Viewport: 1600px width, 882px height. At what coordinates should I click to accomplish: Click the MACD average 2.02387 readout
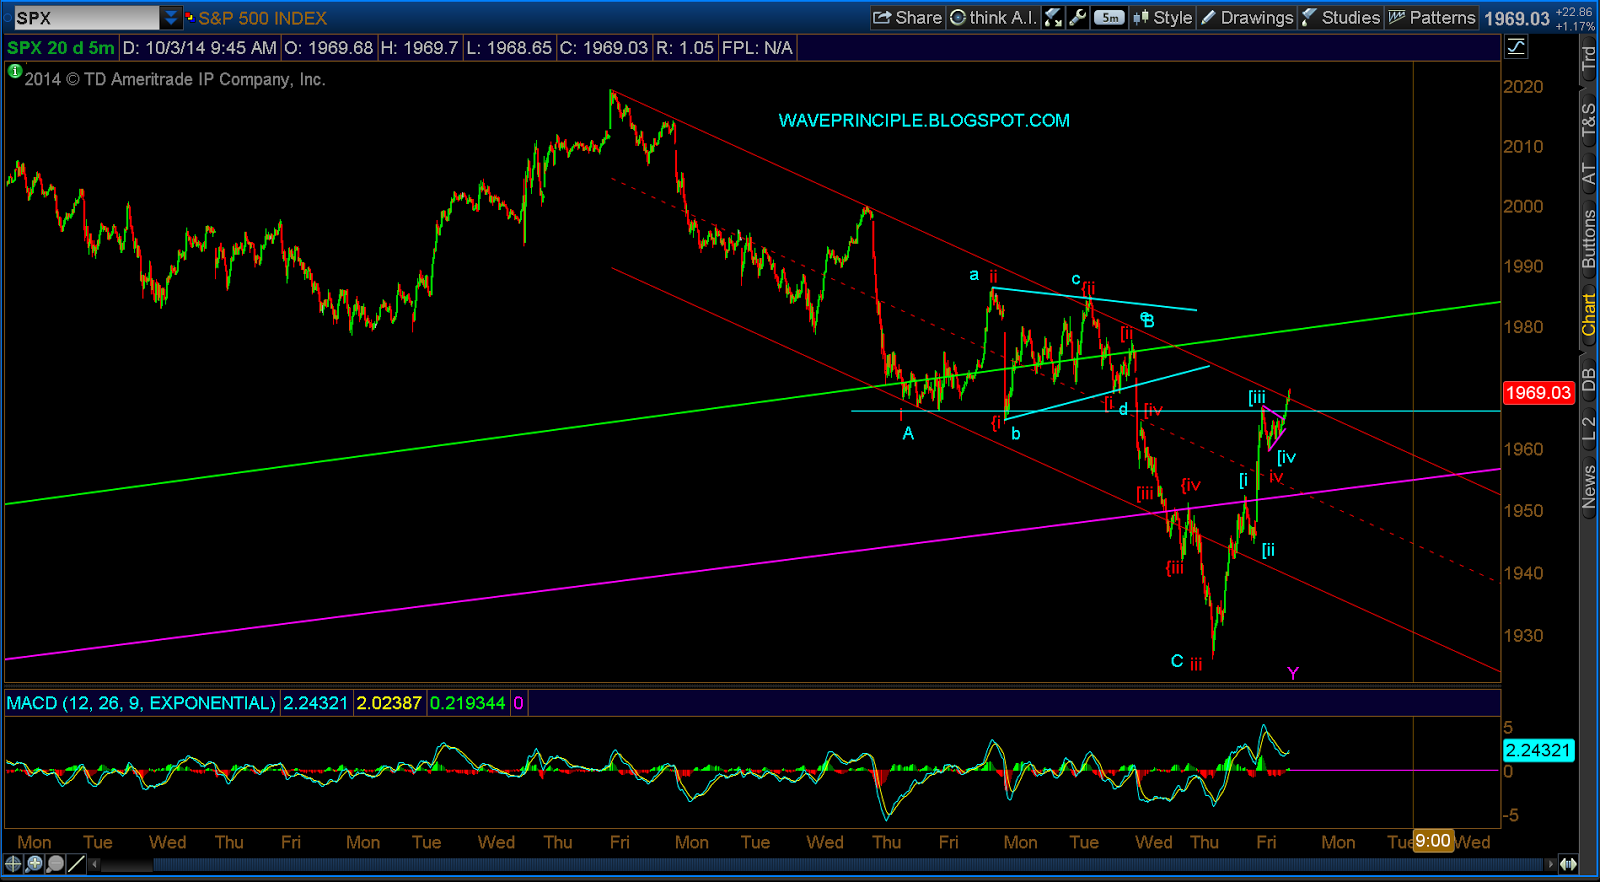pyautogui.click(x=389, y=703)
